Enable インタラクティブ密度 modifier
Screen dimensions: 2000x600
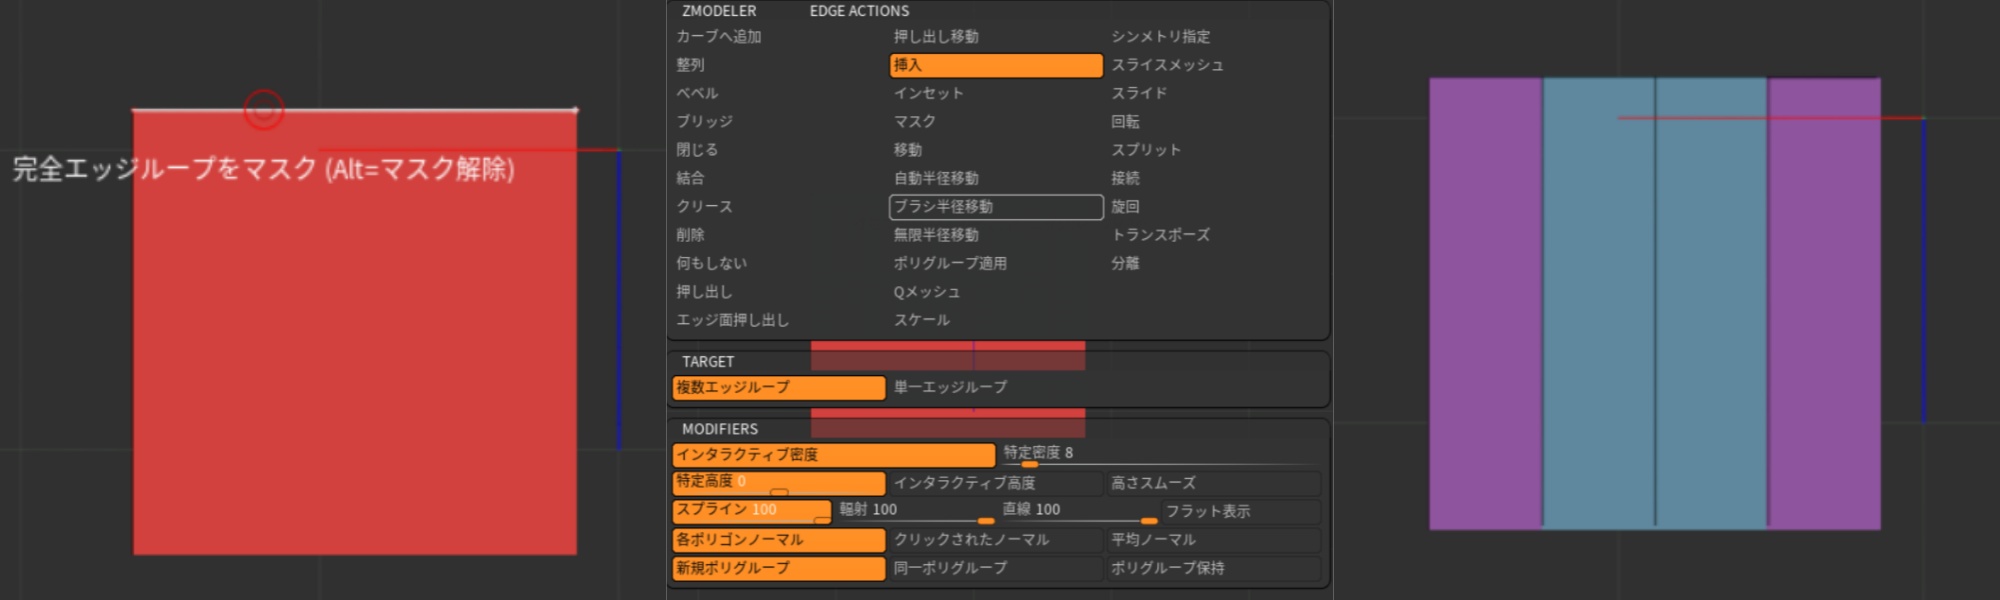point(833,455)
